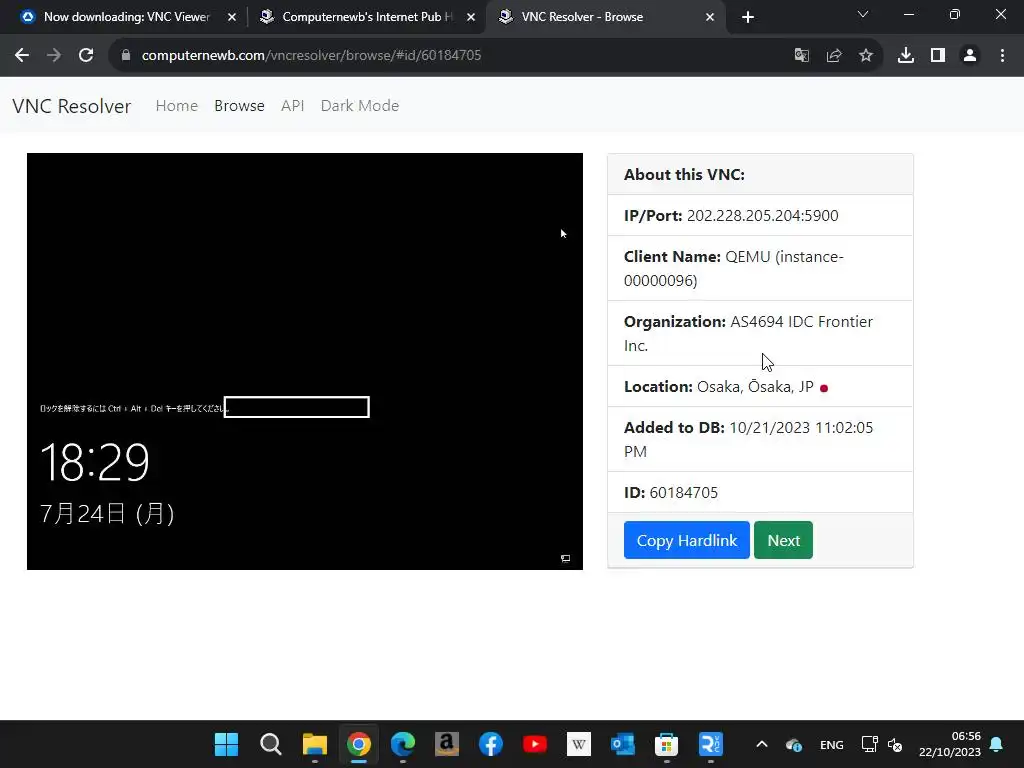
Task: Switch to the Now downloading: VNC Viewer tab
Action: (x=127, y=17)
